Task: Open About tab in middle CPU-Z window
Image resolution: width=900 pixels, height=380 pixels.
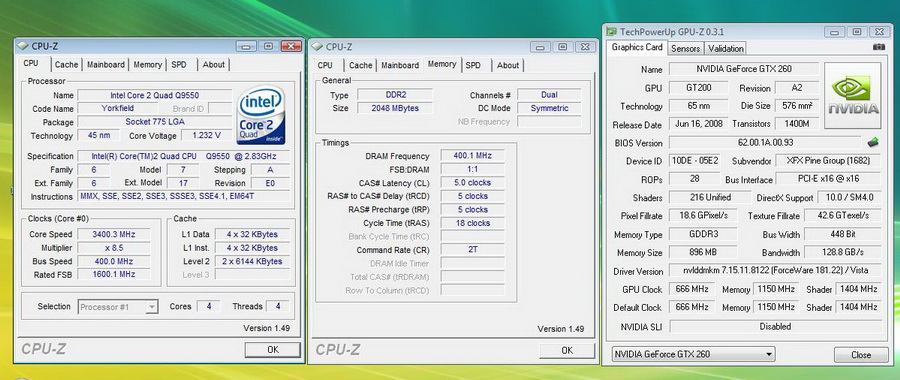Action: coord(508,65)
